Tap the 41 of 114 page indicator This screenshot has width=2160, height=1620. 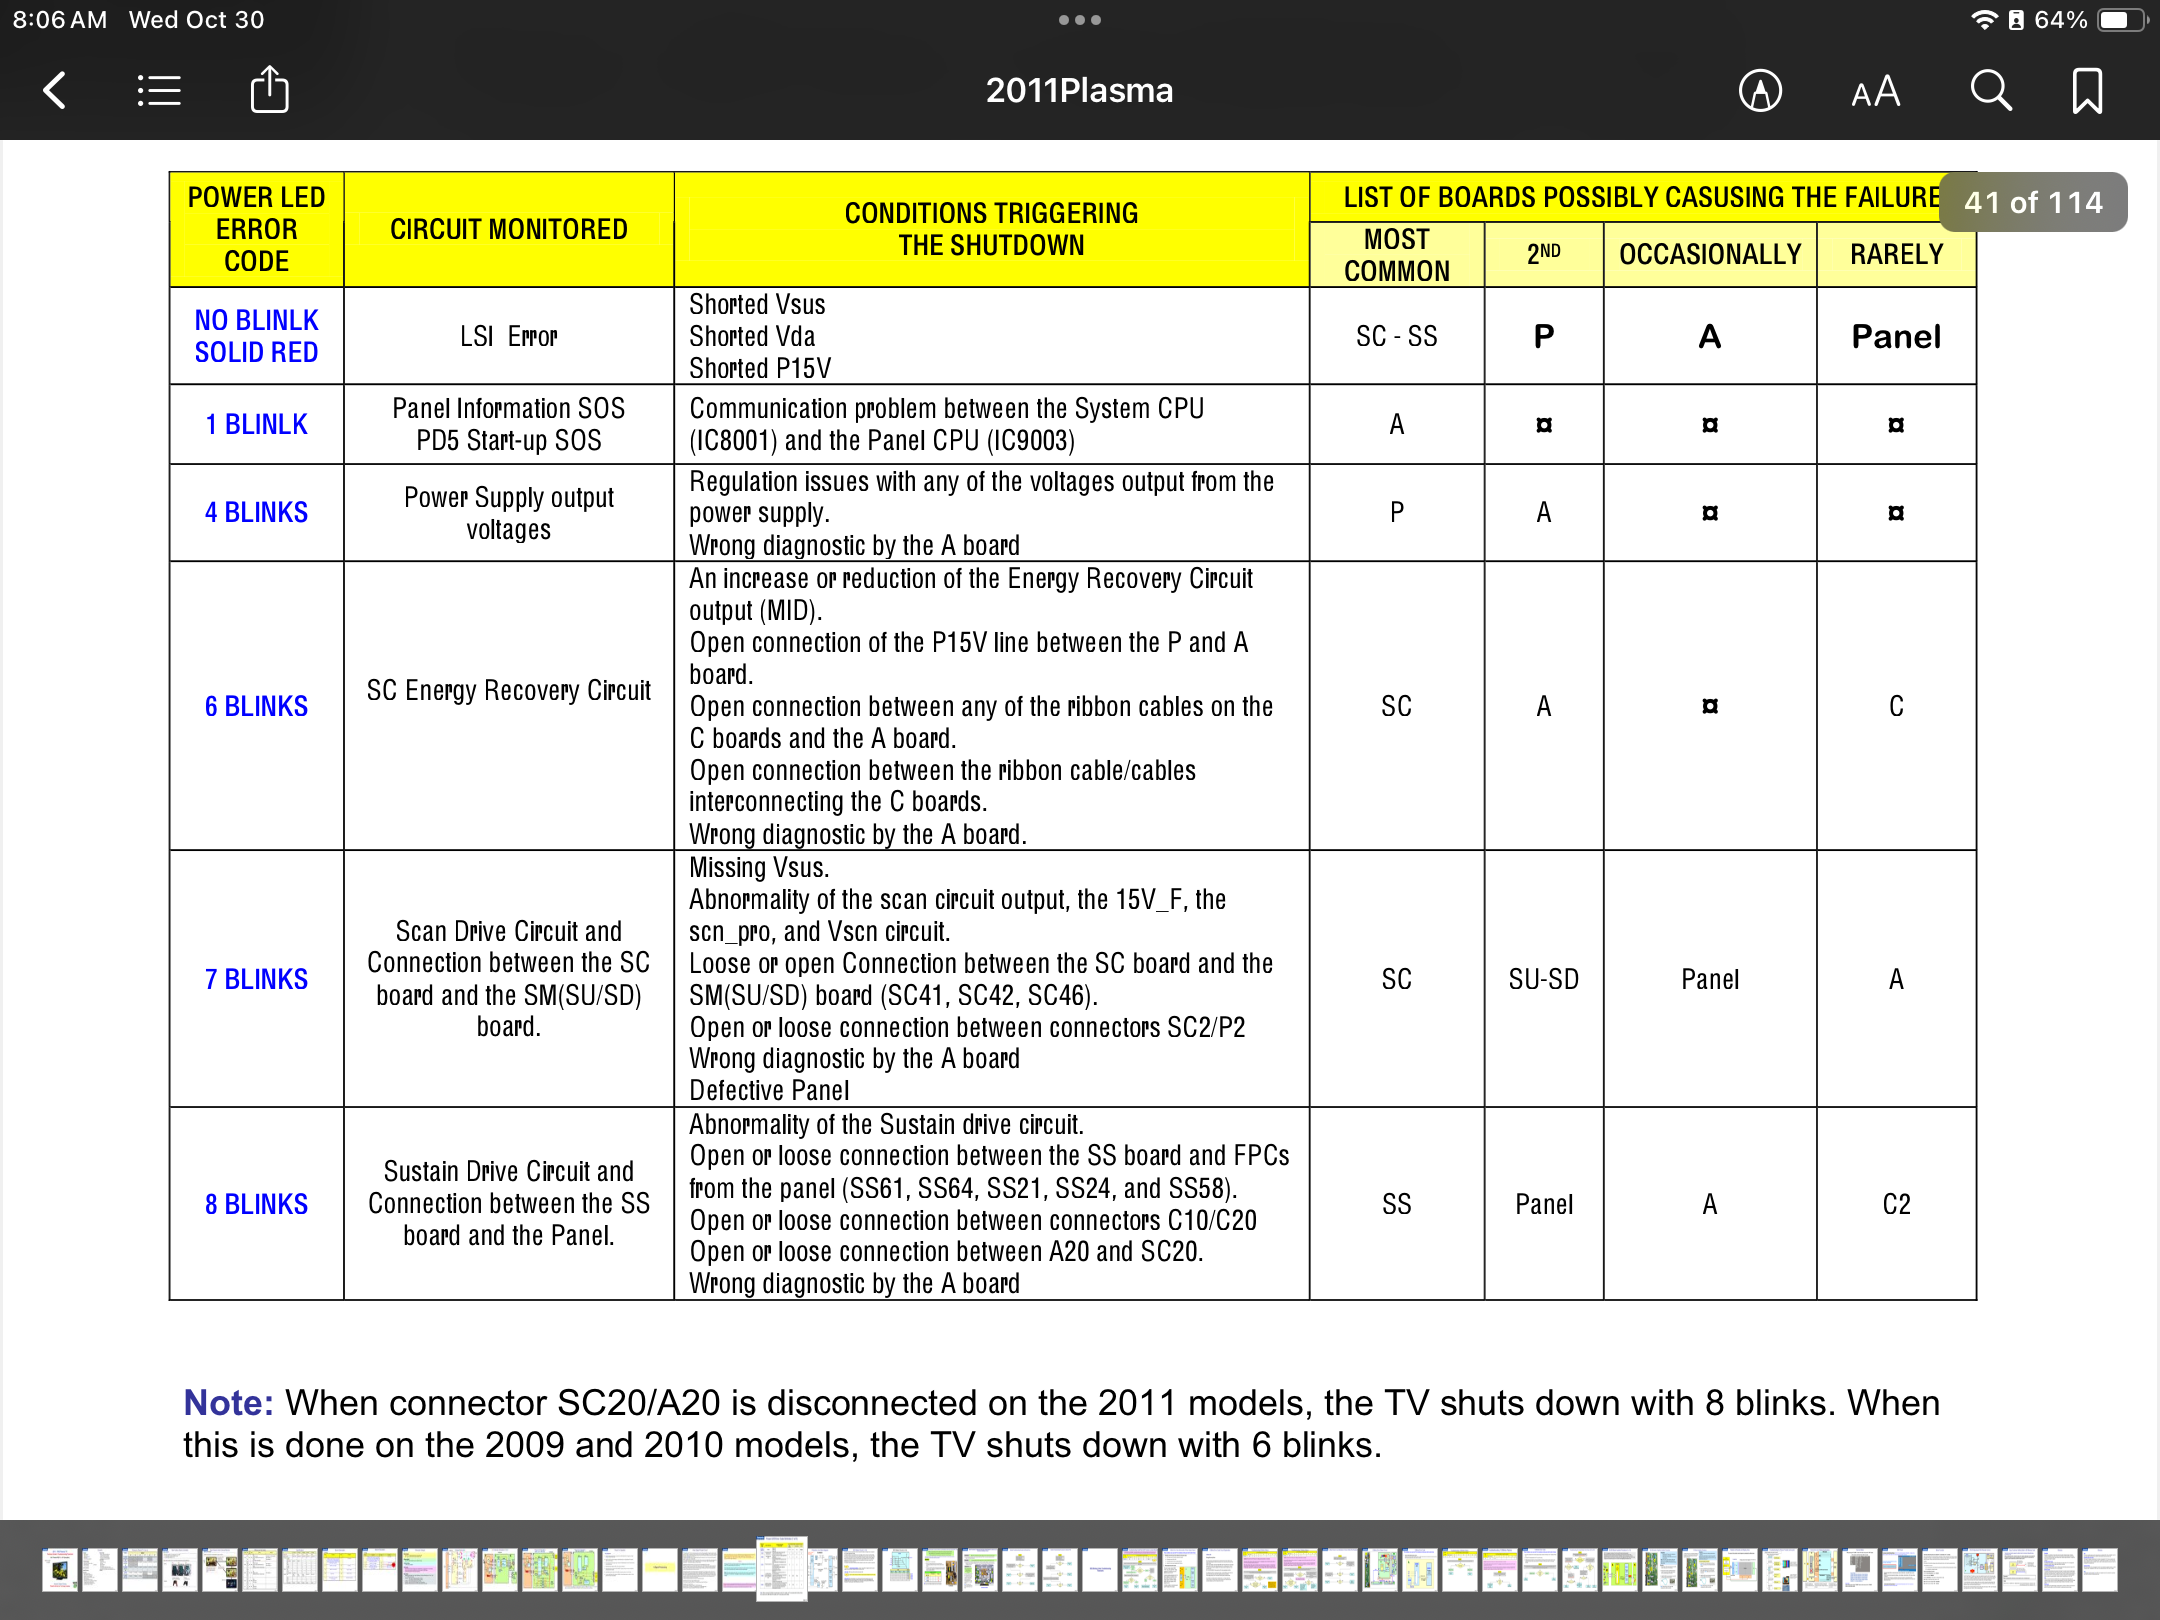tap(2033, 202)
